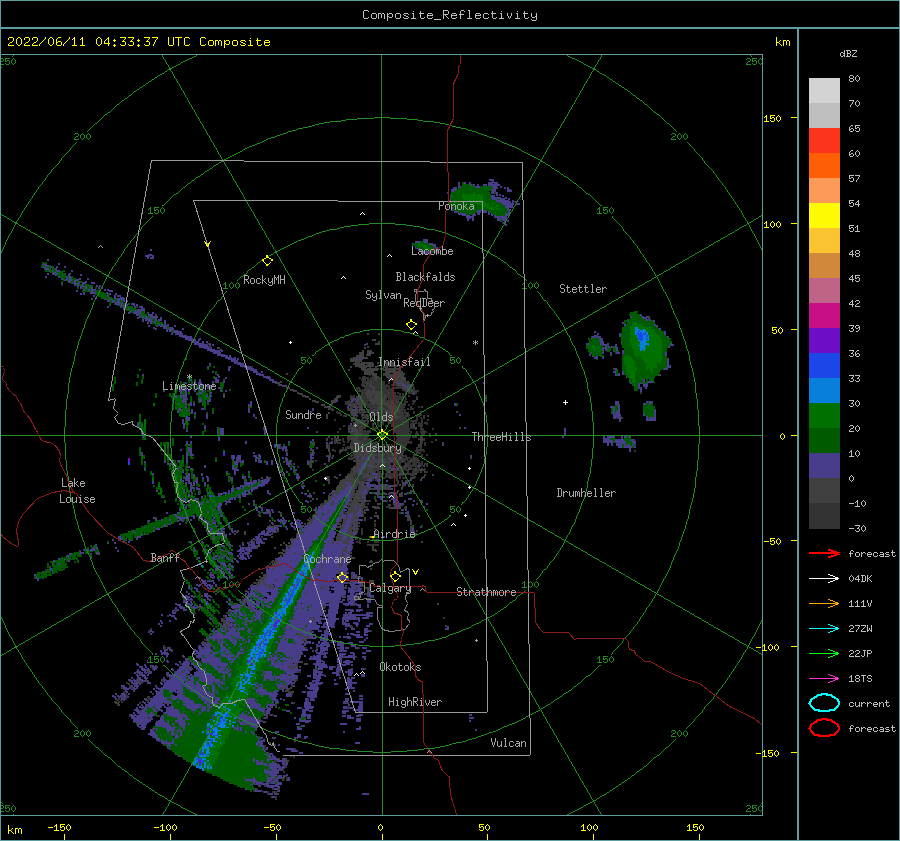Viewport: 900px width, 841px height.
Task: Click the Okotoks town label
Action: (x=400, y=667)
